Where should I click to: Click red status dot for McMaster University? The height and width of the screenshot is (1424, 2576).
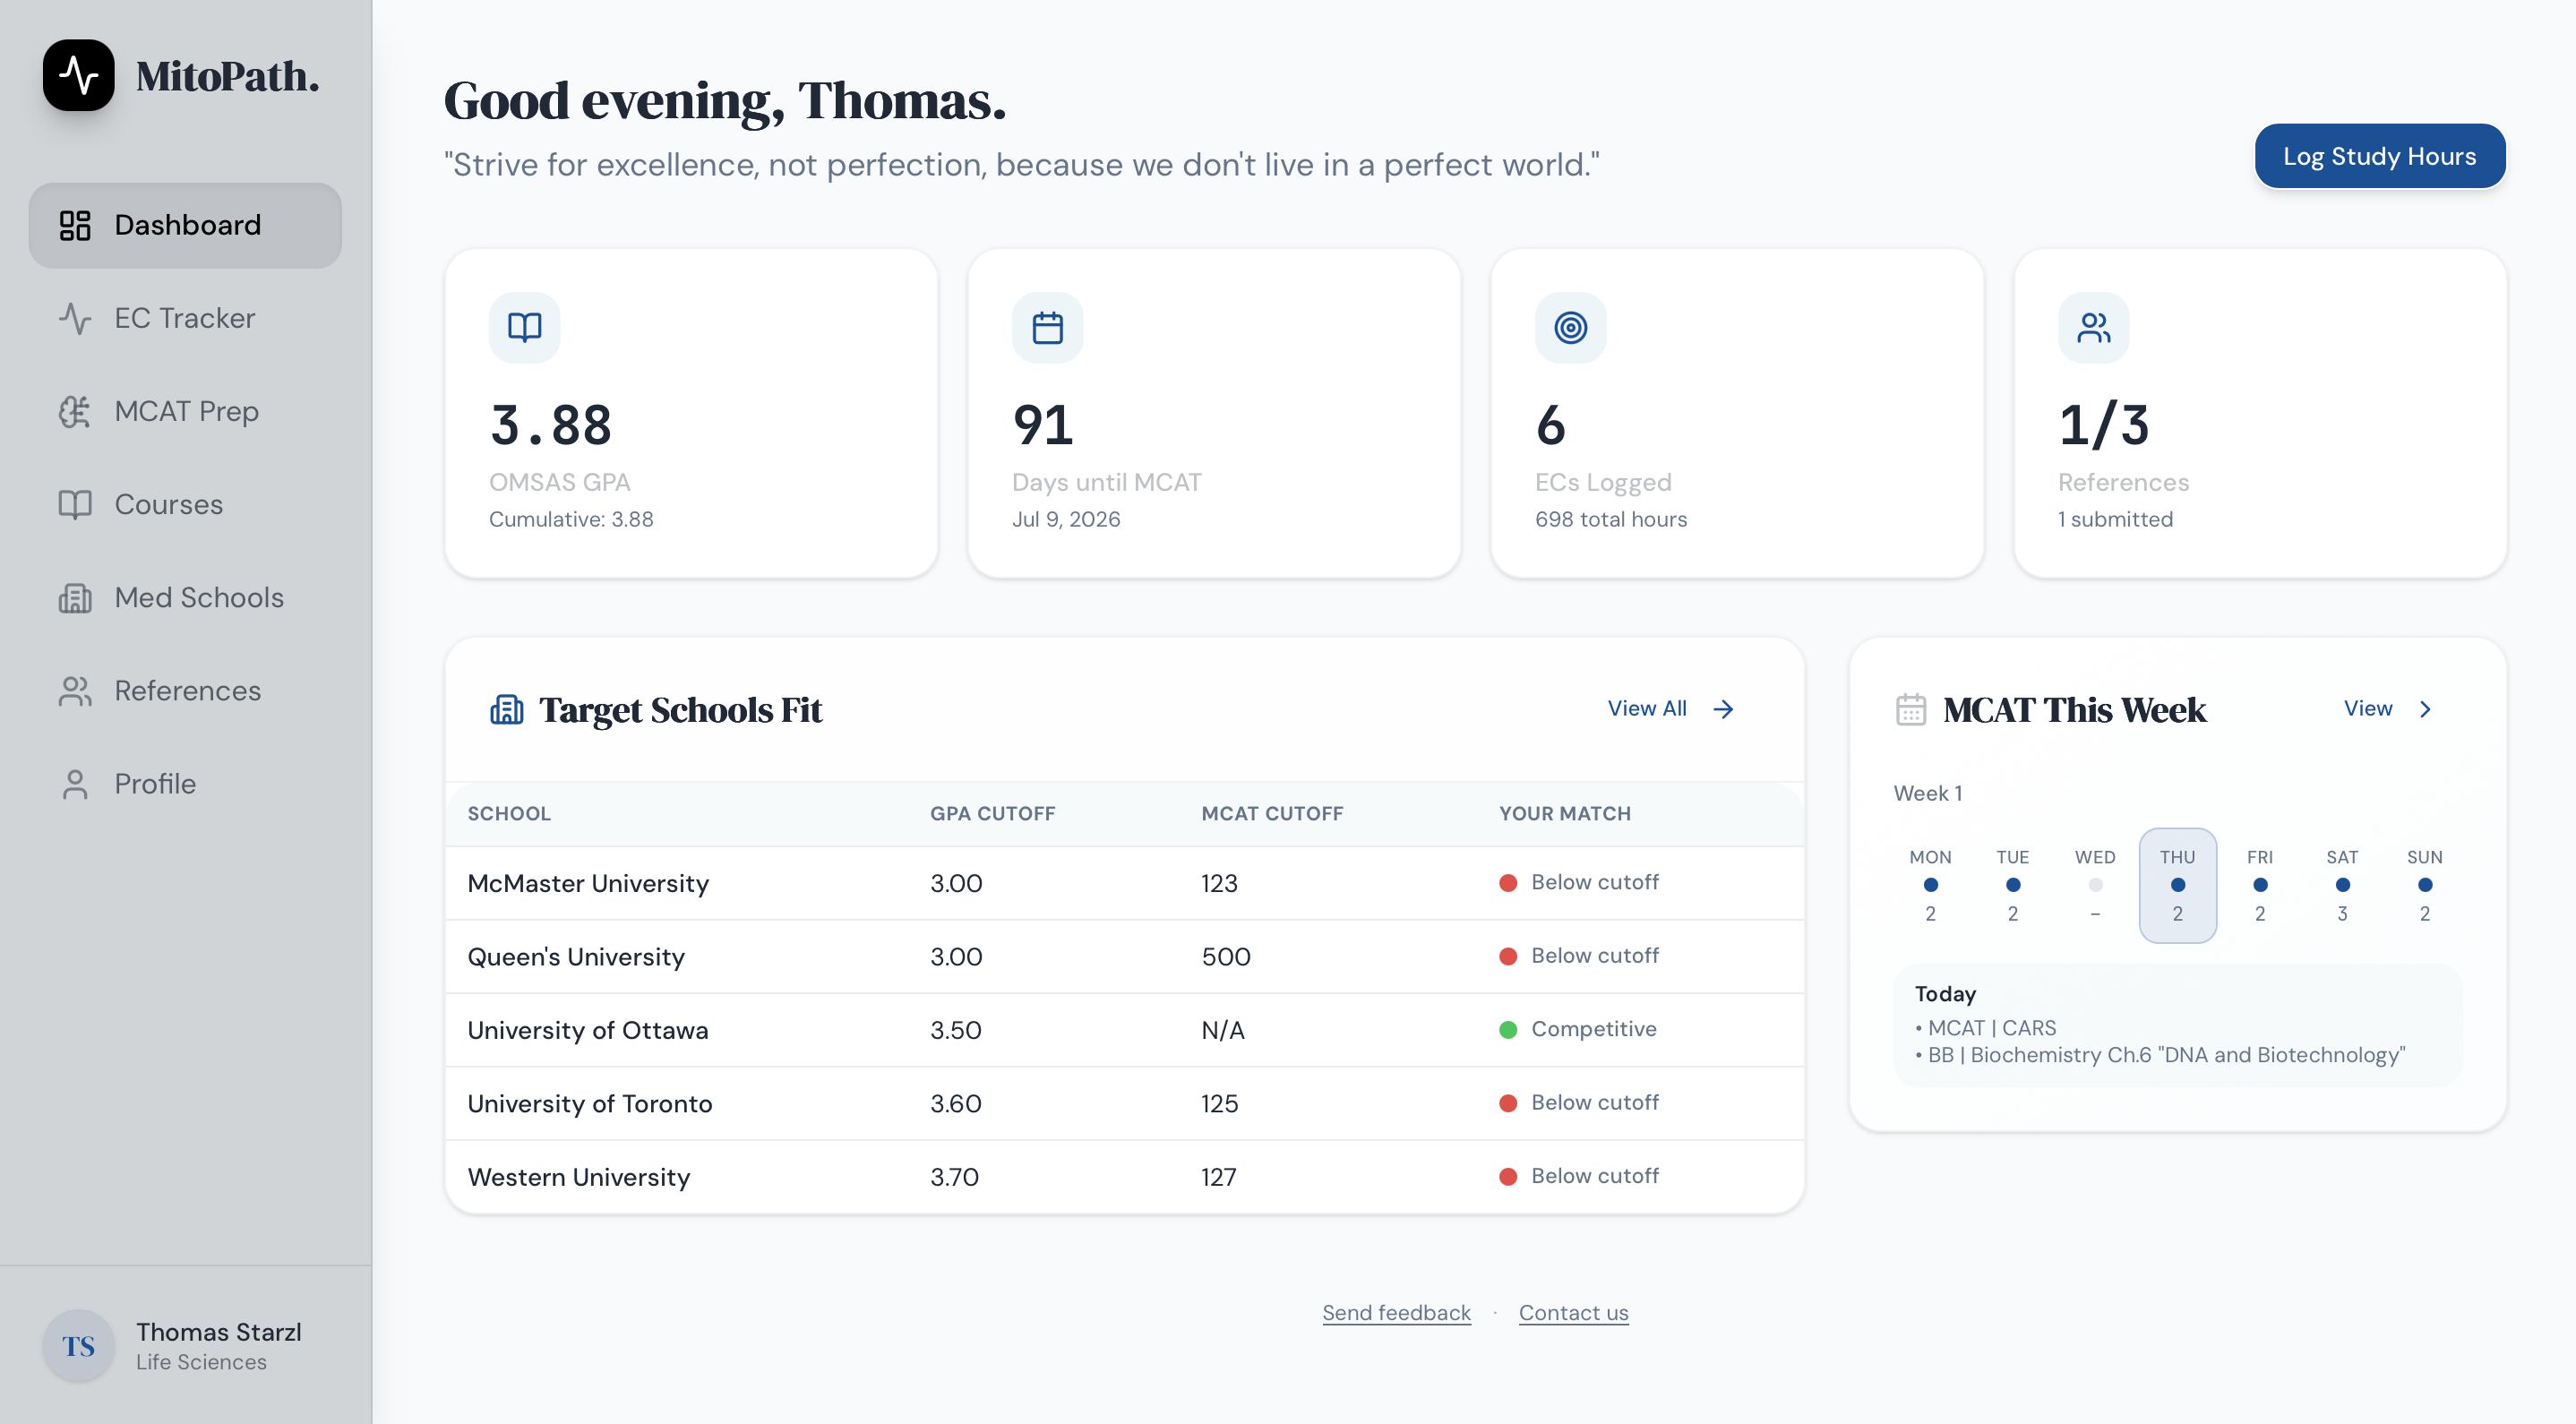pos(1507,882)
